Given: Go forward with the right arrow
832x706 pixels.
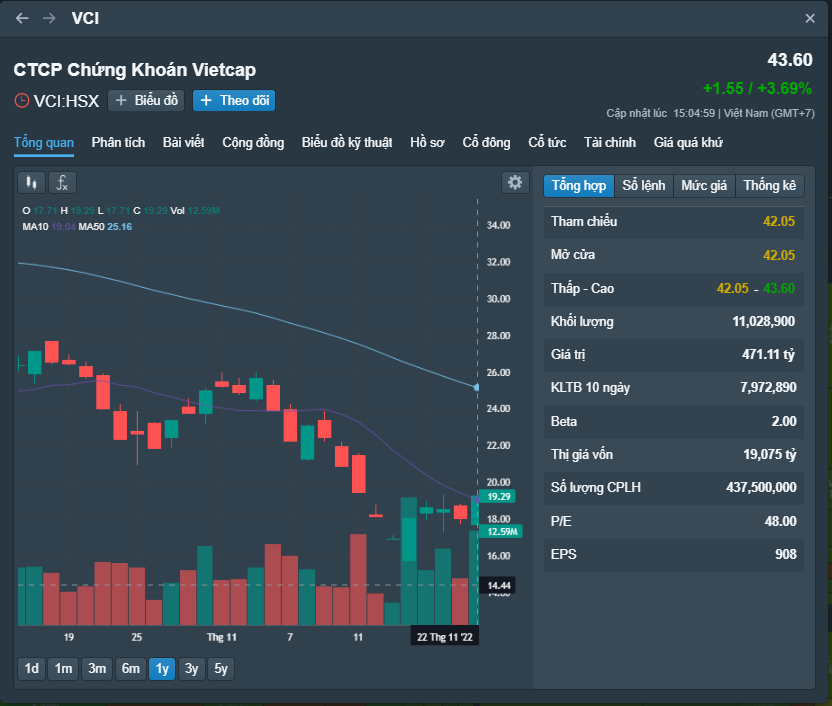Looking at the screenshot, I should 49,18.
